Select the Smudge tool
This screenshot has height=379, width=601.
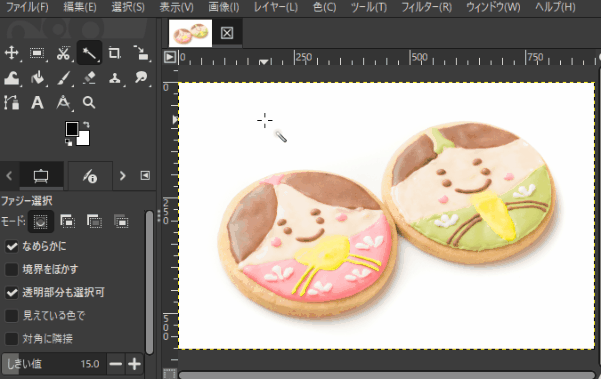(x=141, y=78)
